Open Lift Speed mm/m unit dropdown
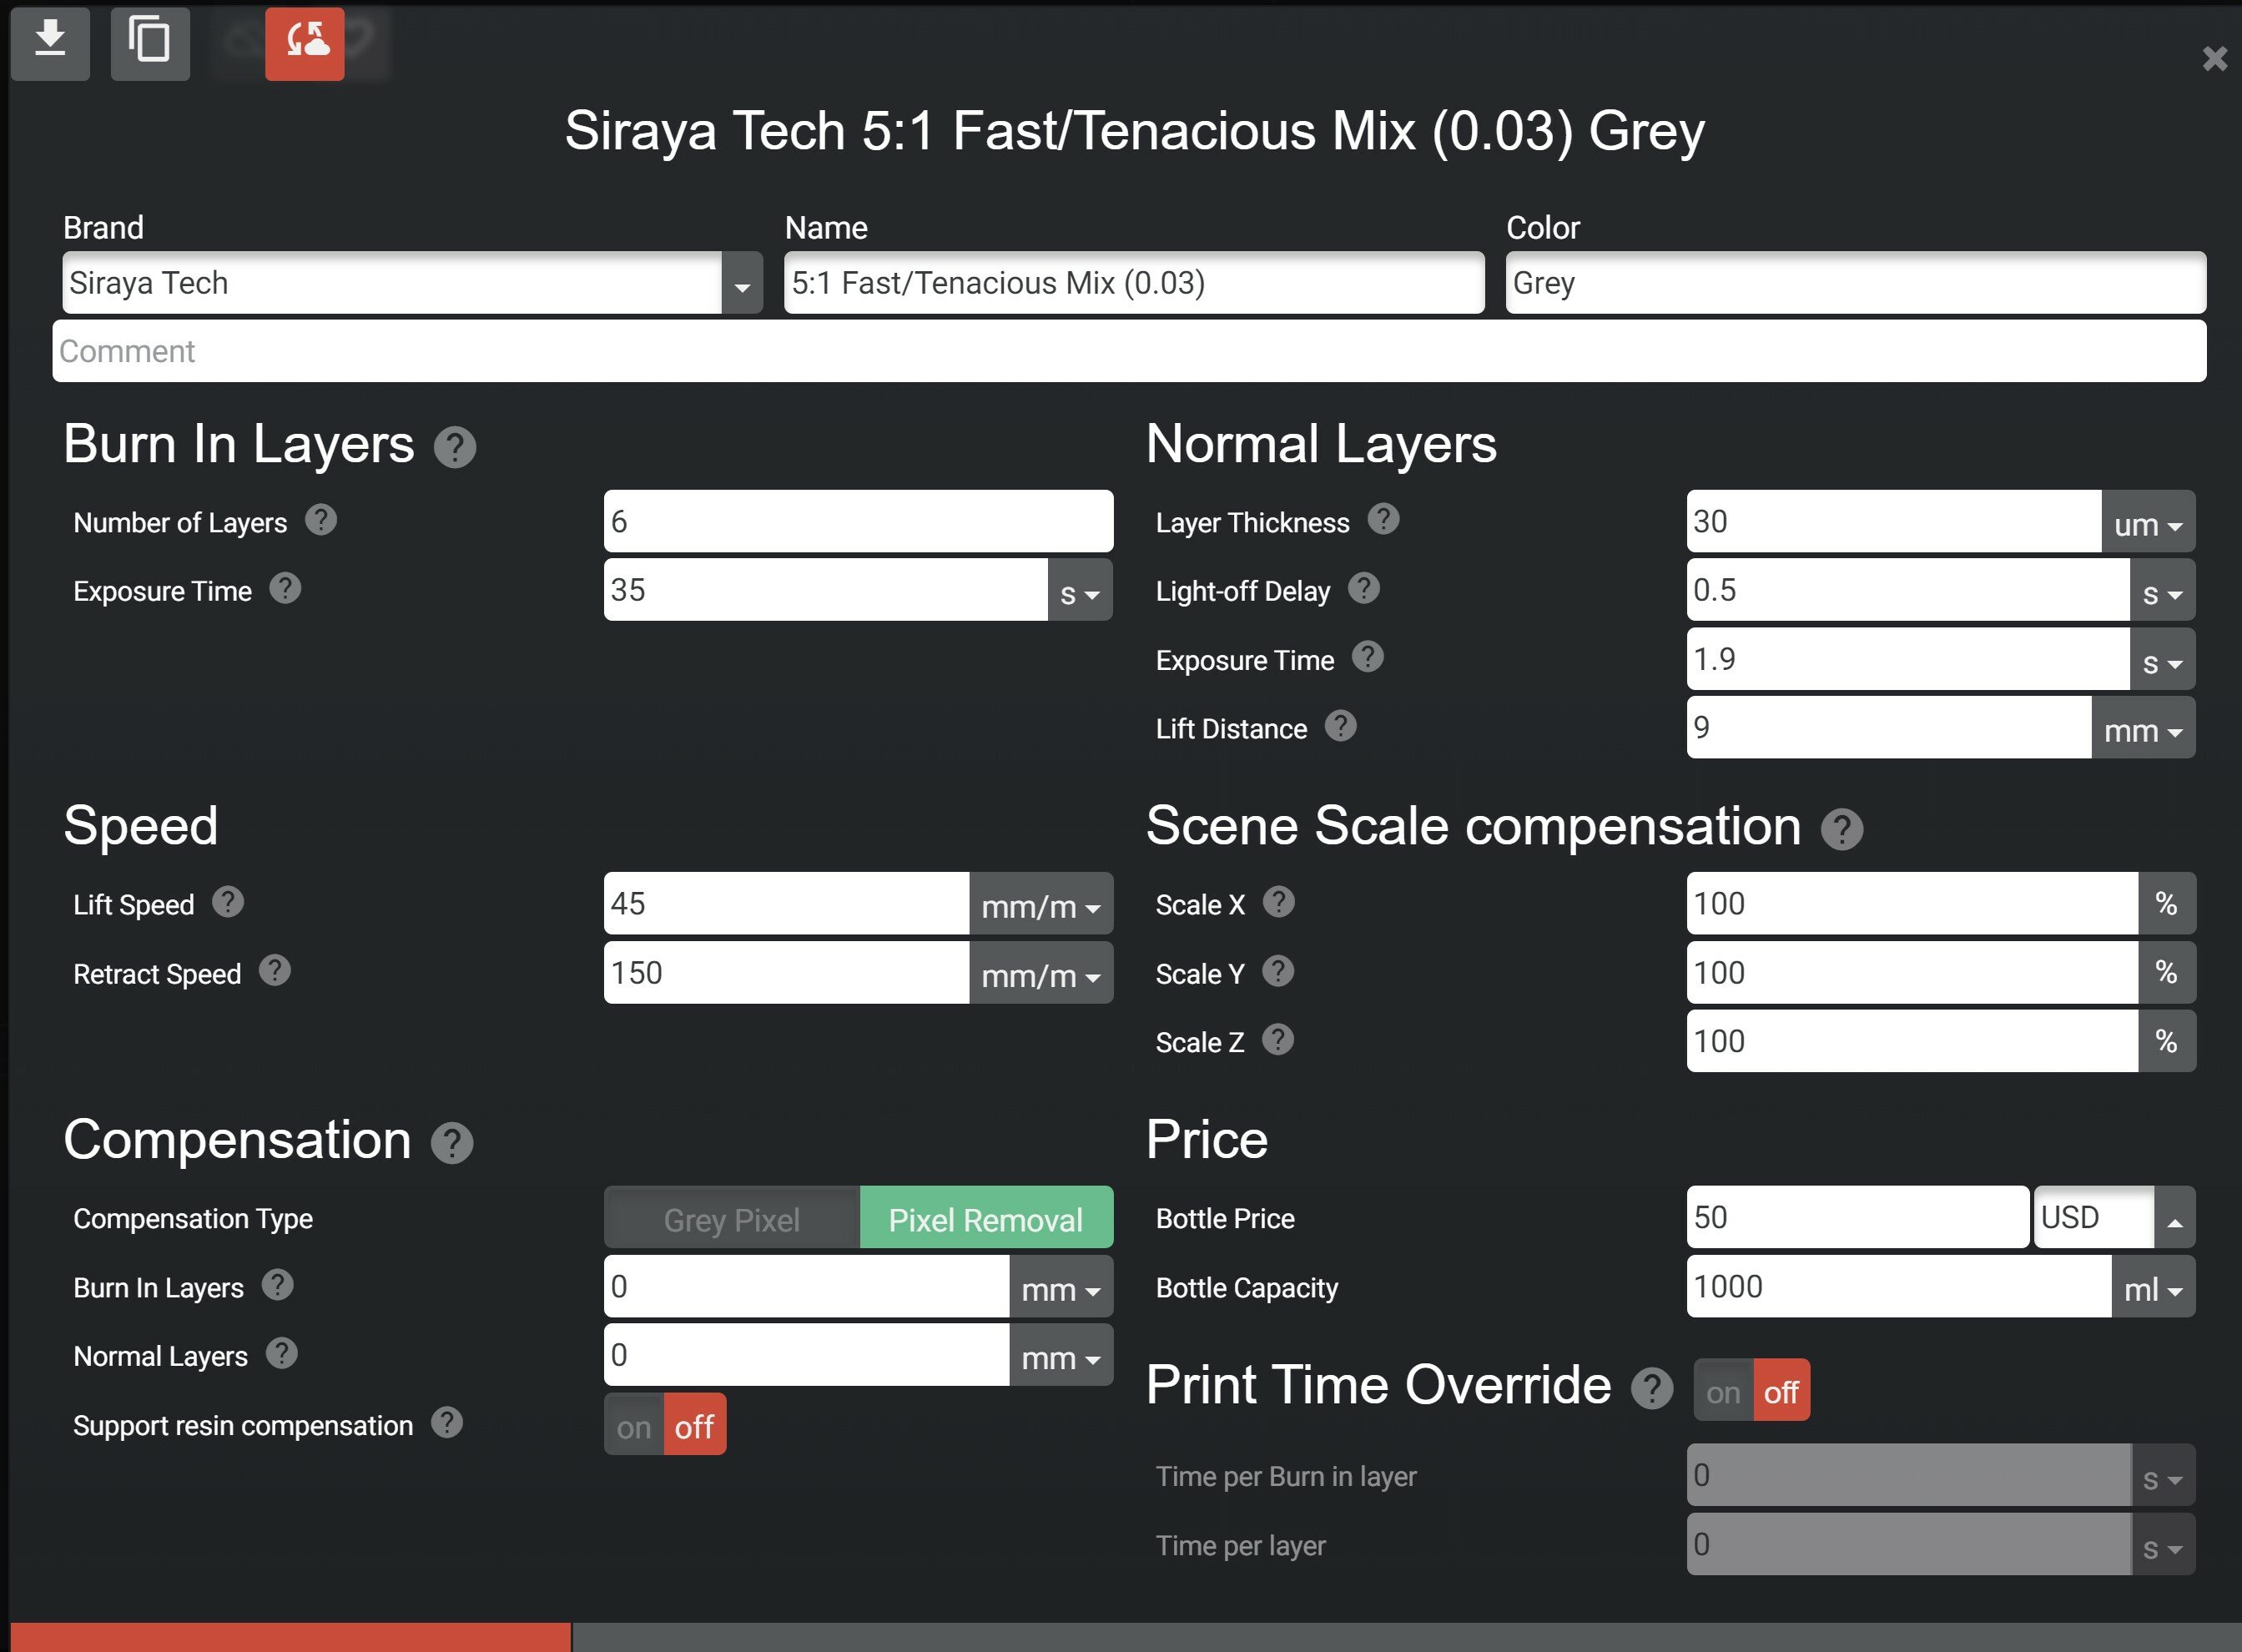This screenshot has height=1652, width=2242. (x=1041, y=904)
